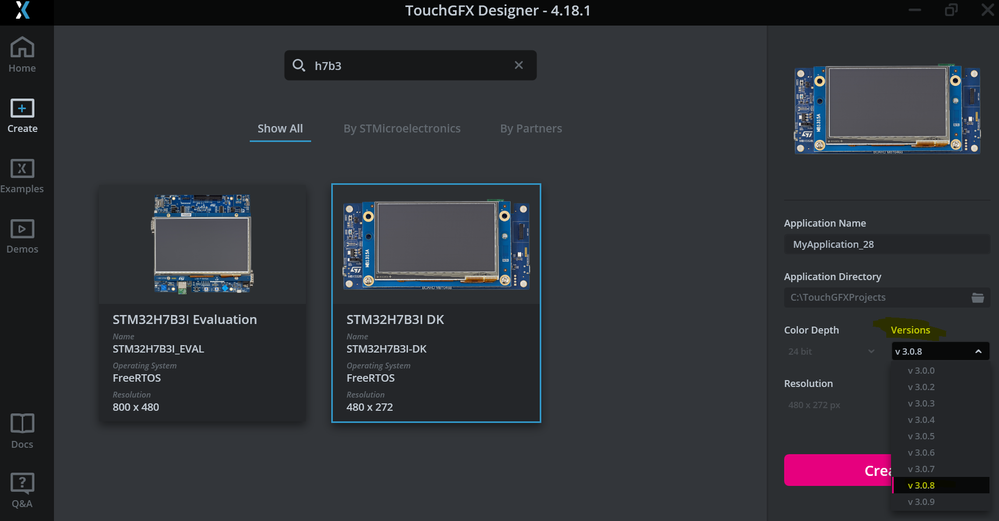
Task: Open the Create section in sidebar
Action: pyautogui.click(x=22, y=115)
